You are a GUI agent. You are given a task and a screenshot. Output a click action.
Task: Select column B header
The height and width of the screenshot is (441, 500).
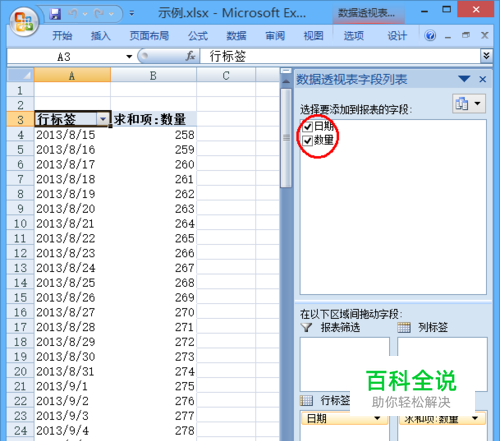pyautogui.click(x=153, y=75)
